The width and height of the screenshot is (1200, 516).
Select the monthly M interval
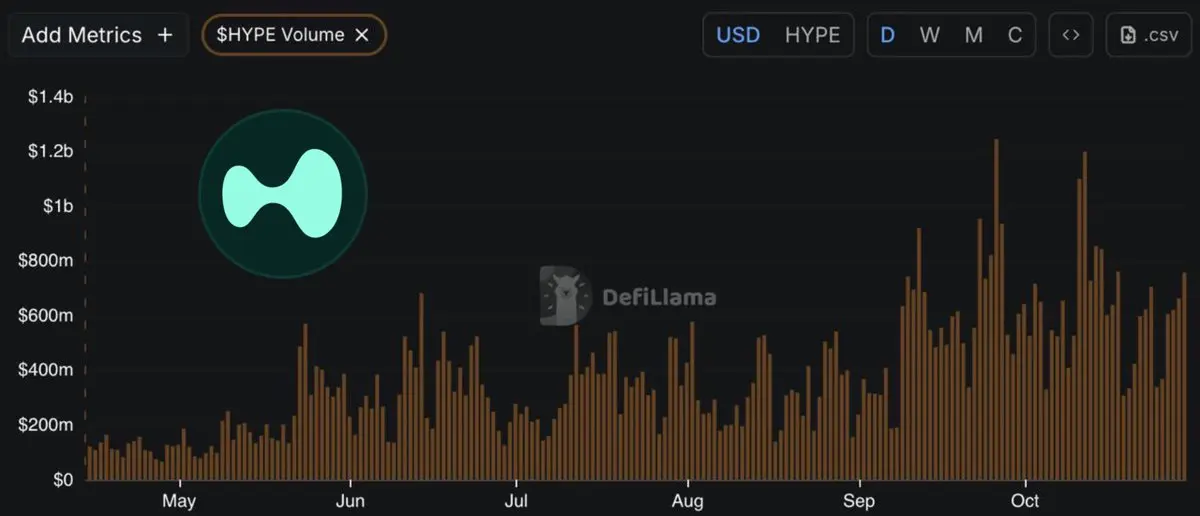coord(973,35)
